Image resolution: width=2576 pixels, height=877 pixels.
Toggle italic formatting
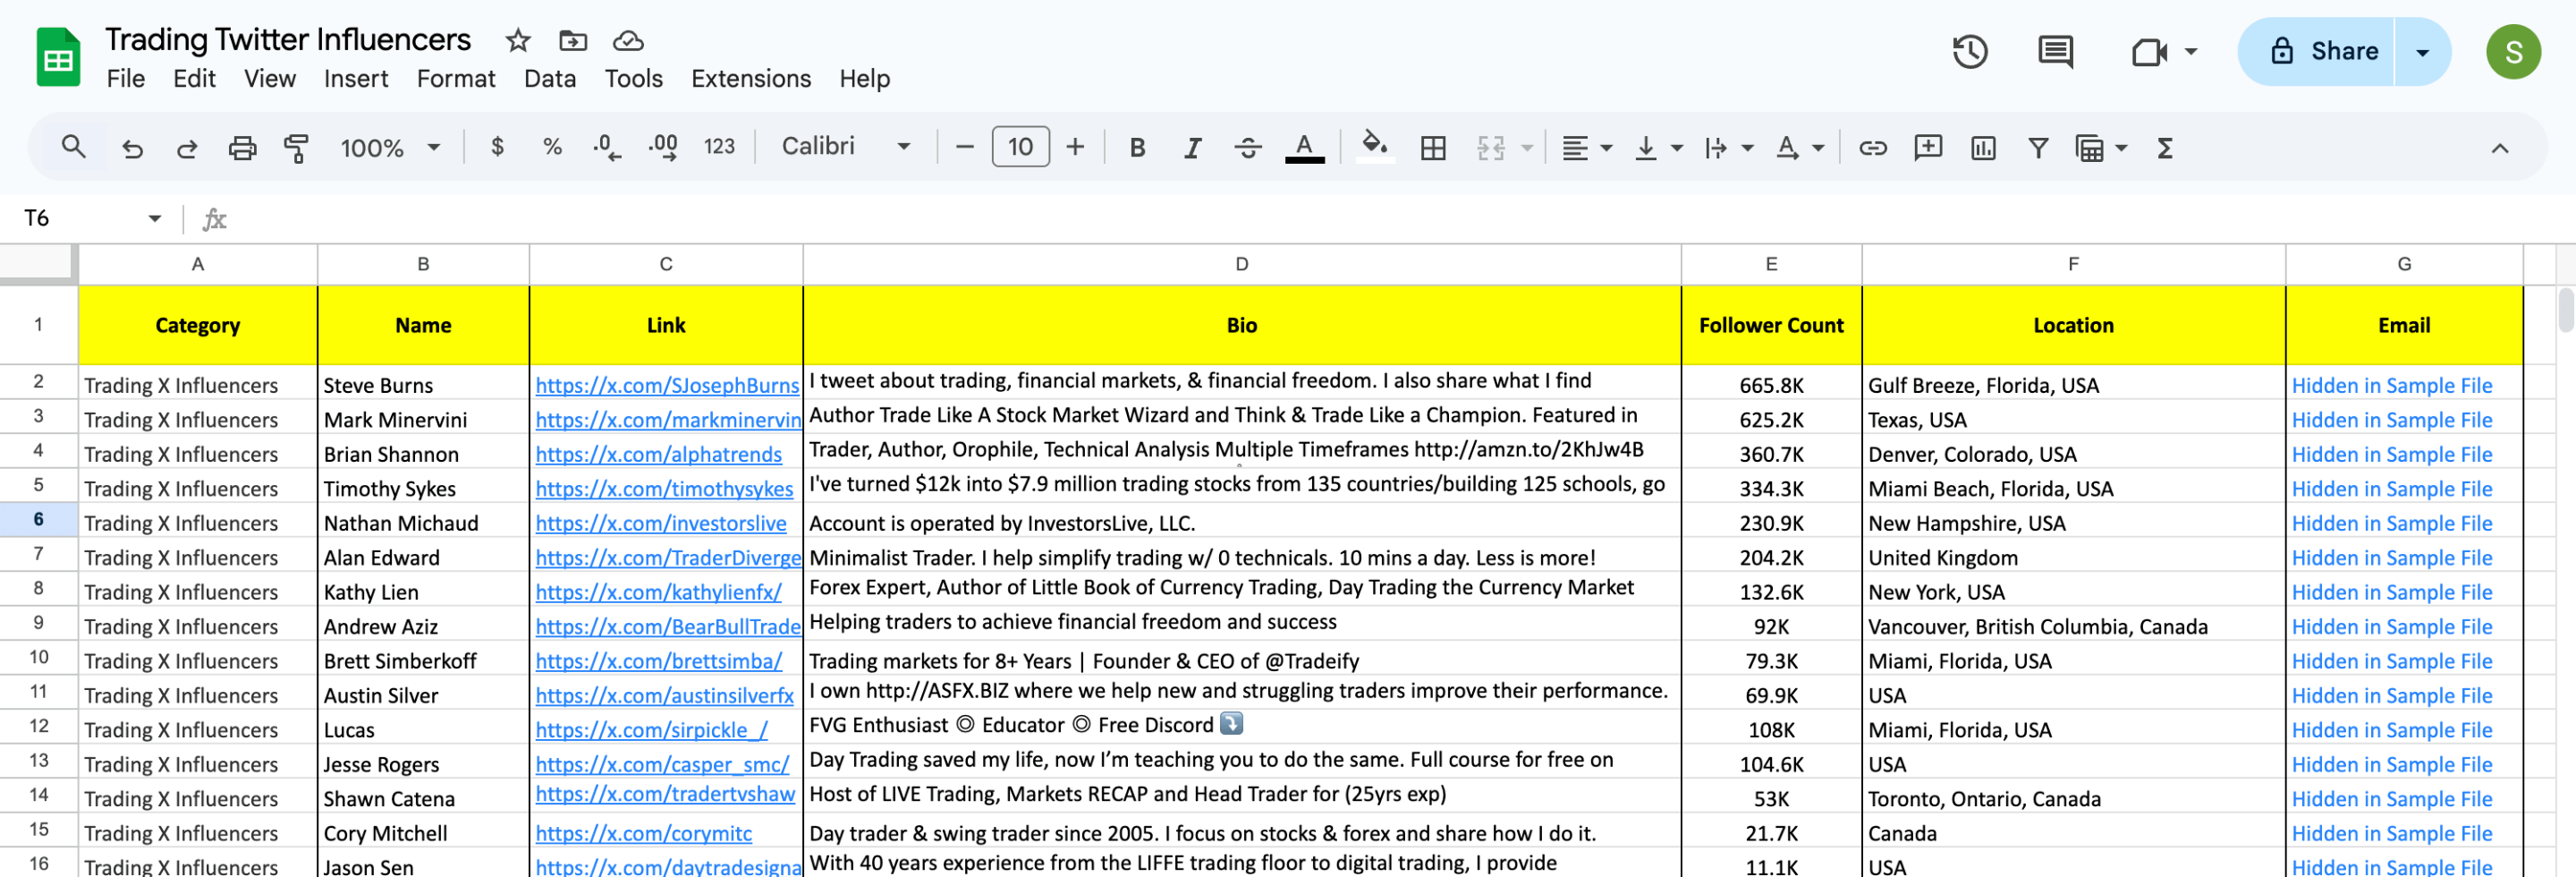click(x=1192, y=148)
